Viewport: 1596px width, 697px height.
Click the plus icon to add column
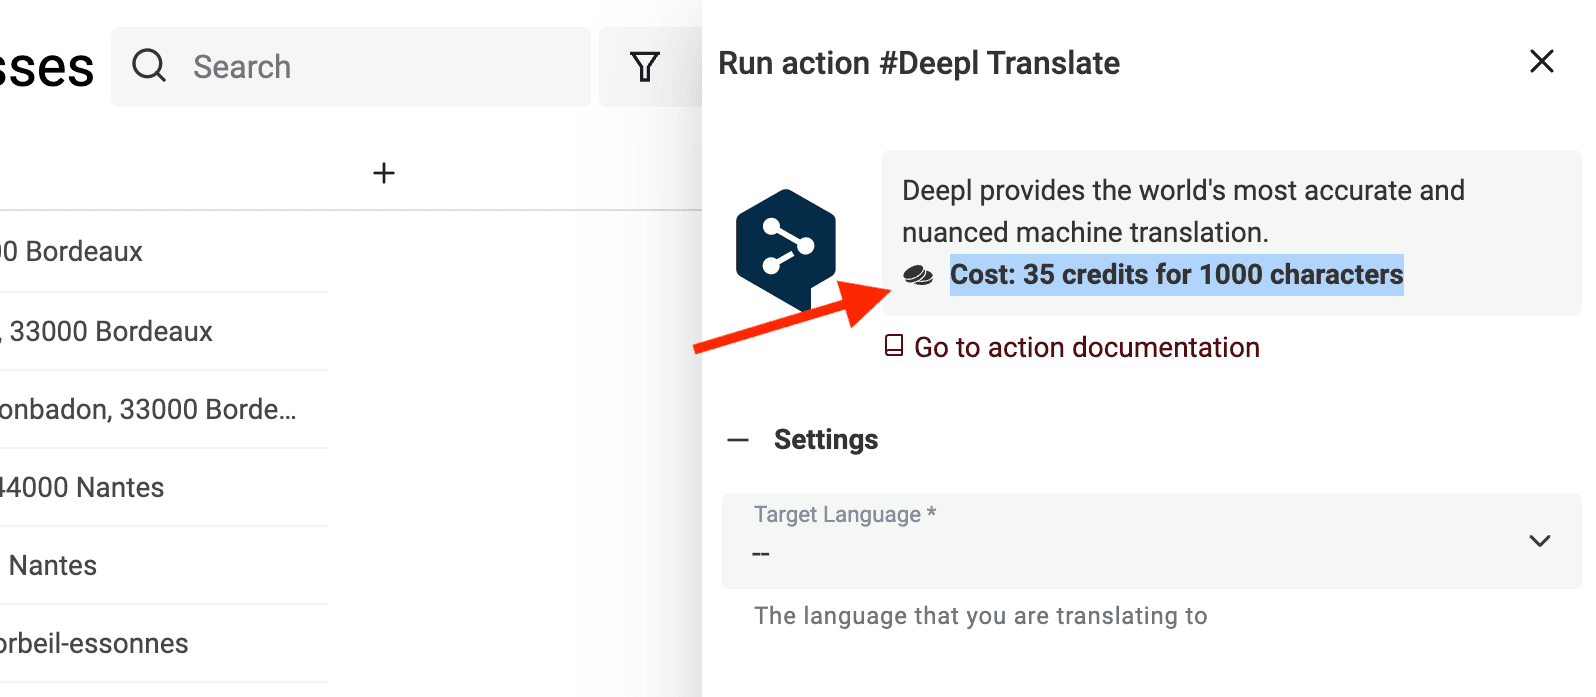click(x=384, y=173)
